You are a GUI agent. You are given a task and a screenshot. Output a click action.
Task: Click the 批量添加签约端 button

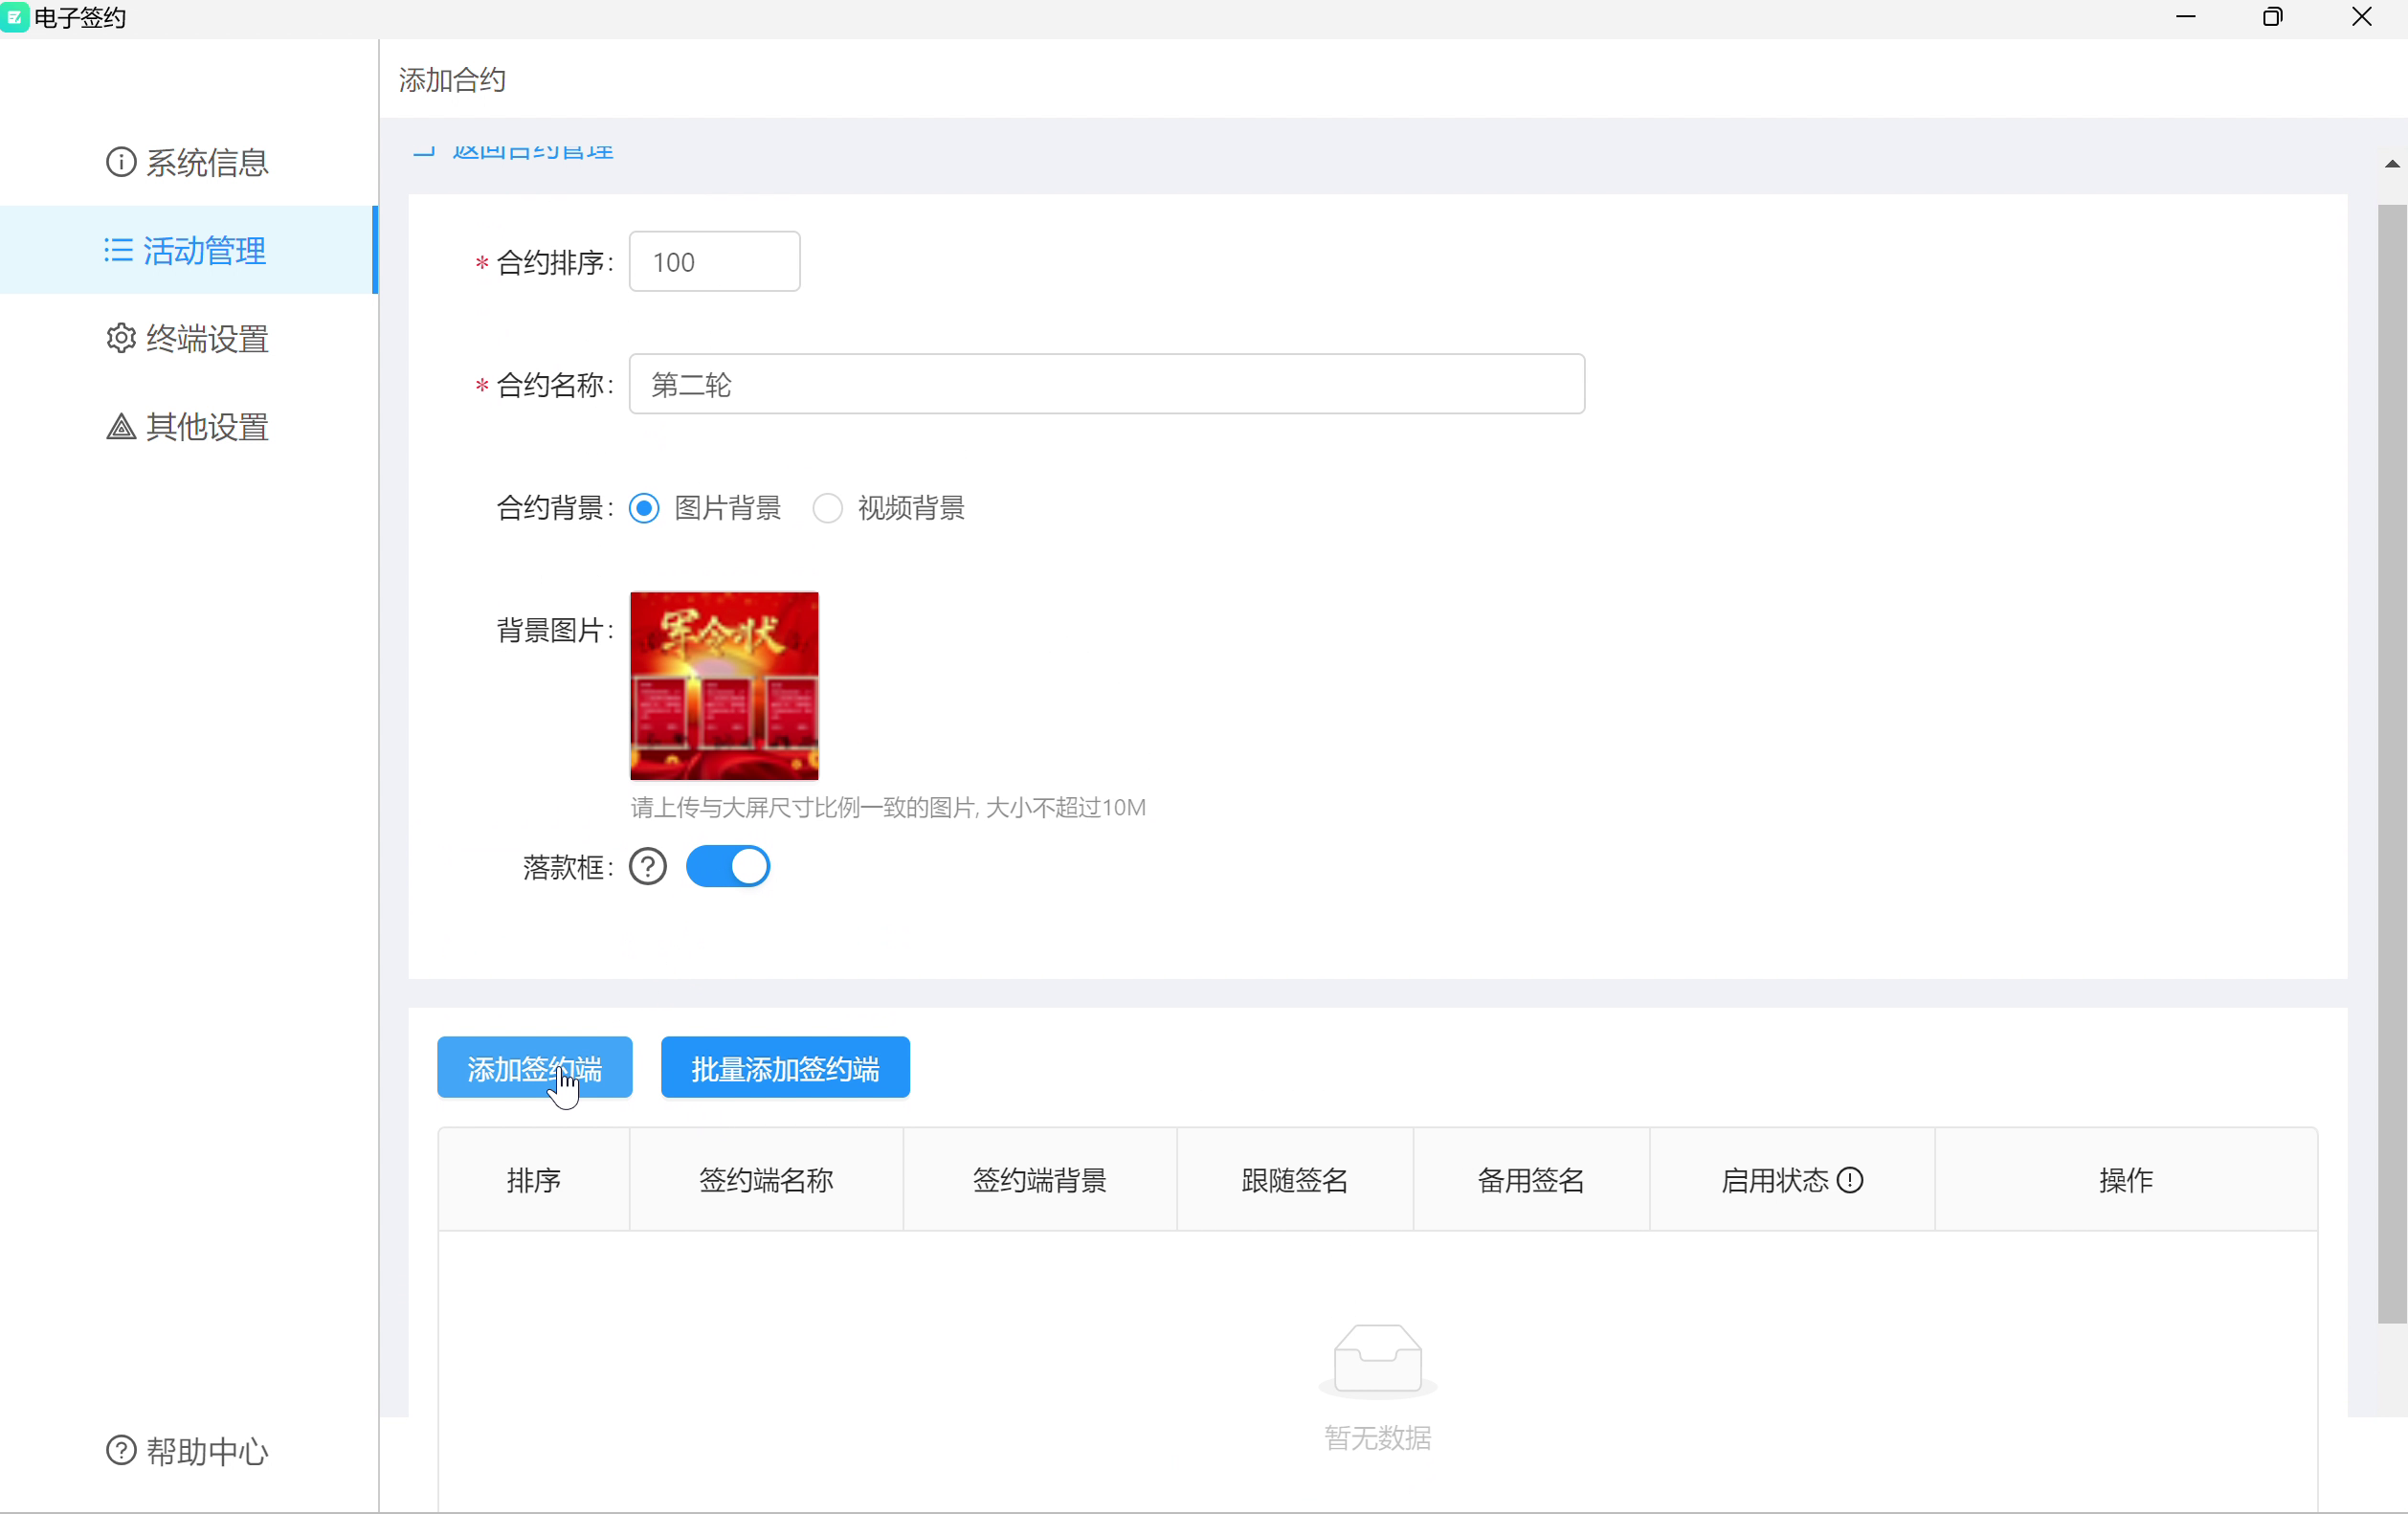pyautogui.click(x=785, y=1068)
